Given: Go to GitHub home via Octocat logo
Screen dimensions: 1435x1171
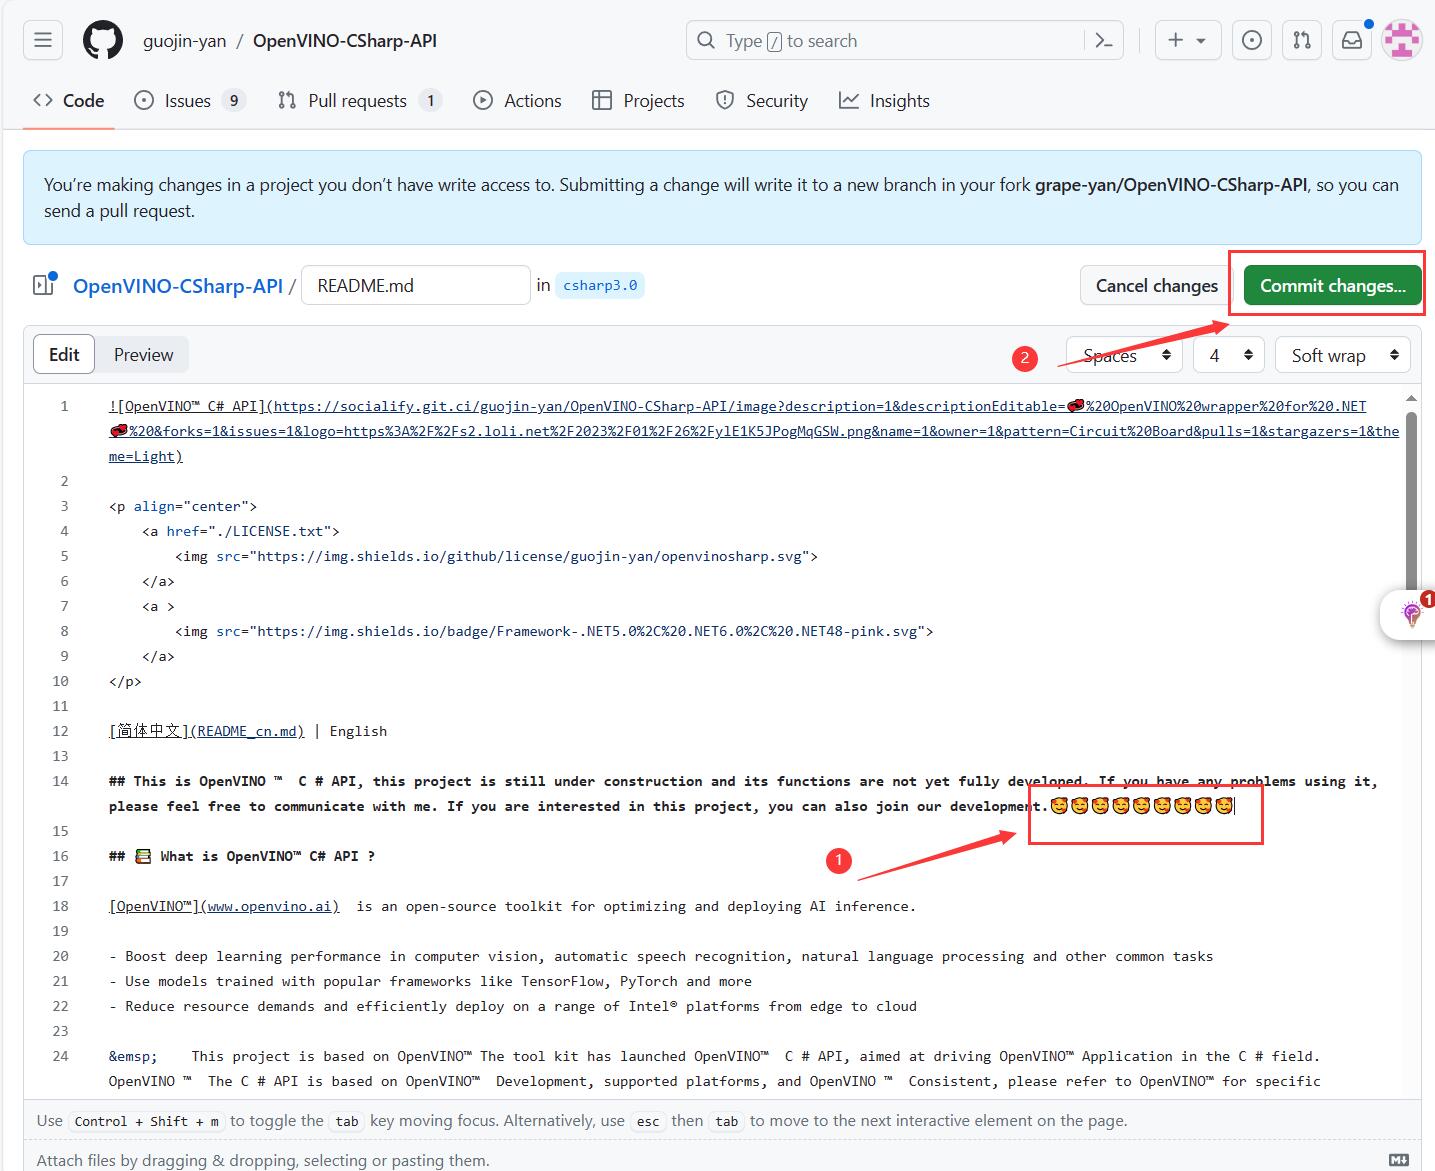Looking at the screenshot, I should click(x=102, y=41).
